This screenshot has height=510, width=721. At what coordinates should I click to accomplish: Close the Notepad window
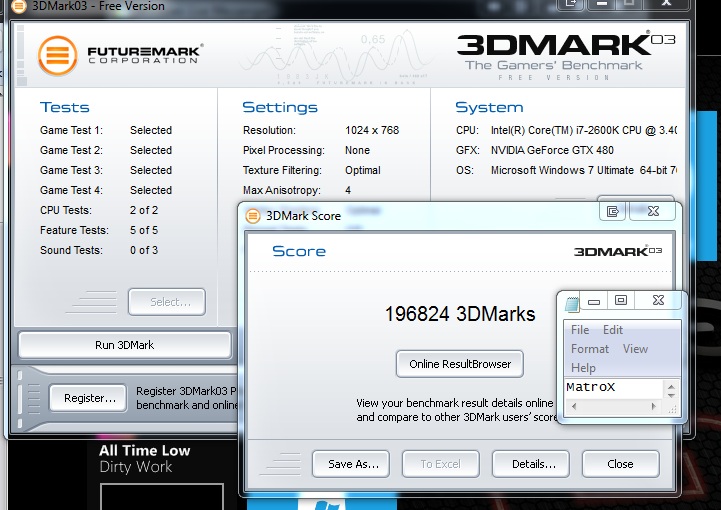point(661,300)
